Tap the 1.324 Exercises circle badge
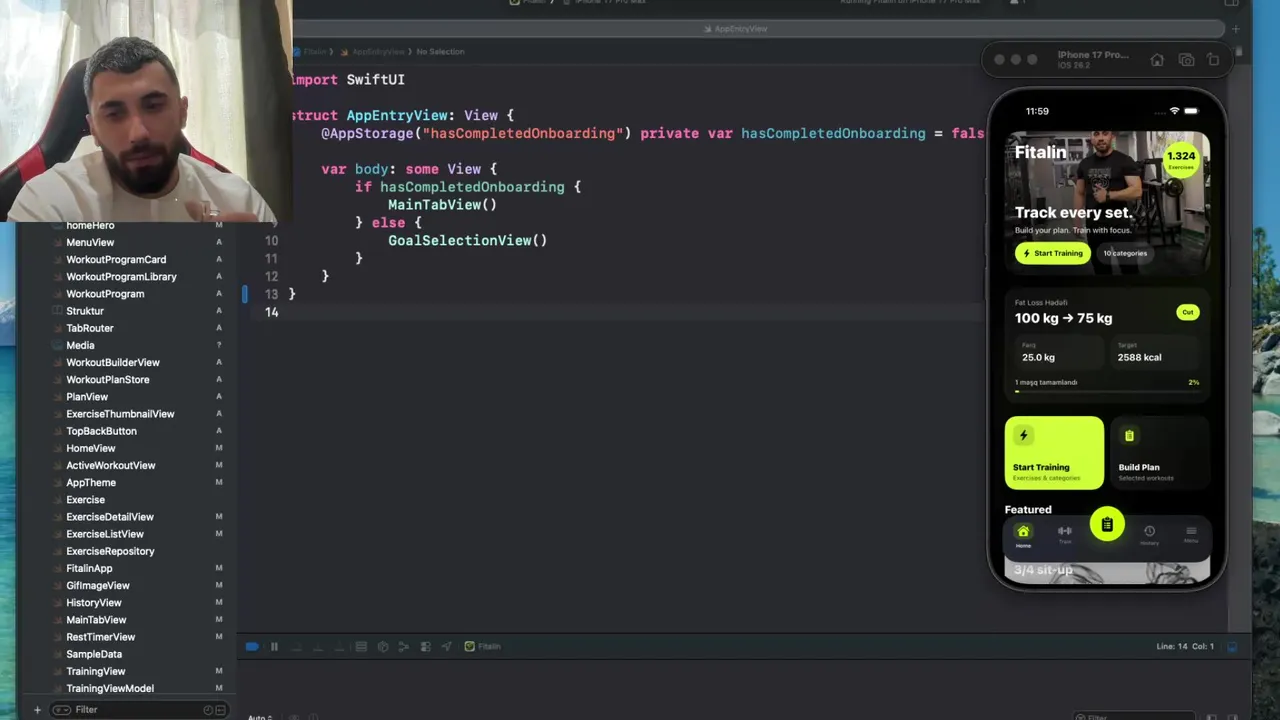The height and width of the screenshot is (720, 1280). pyautogui.click(x=1181, y=159)
